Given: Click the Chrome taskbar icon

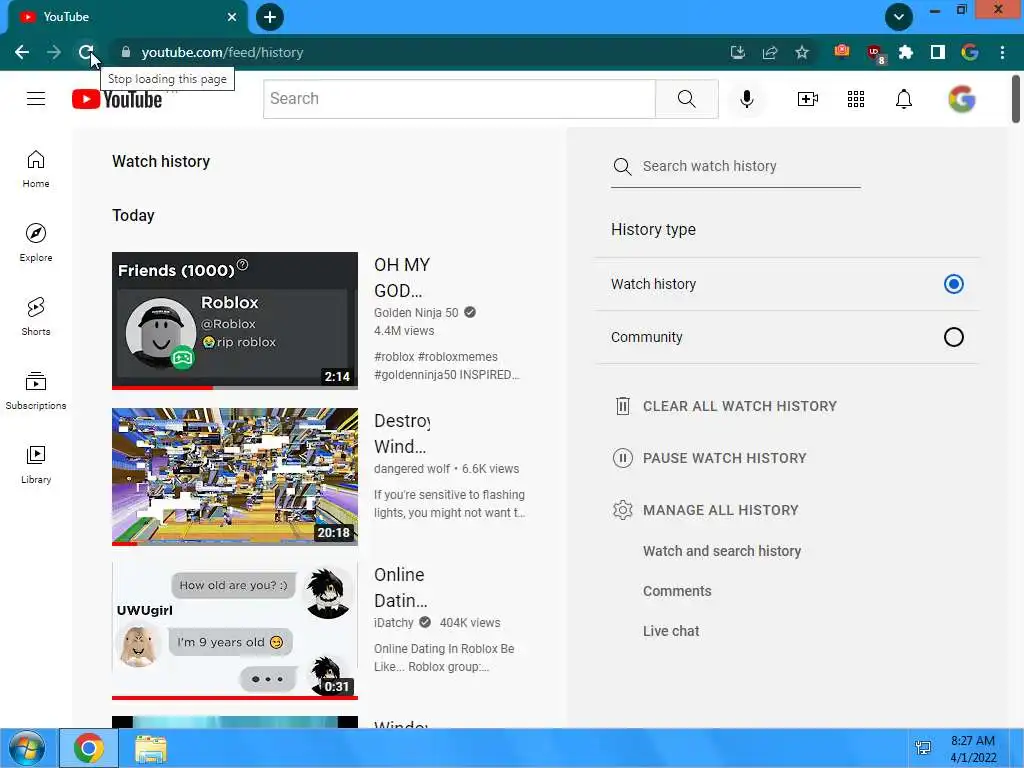Looking at the screenshot, I should tap(89, 748).
